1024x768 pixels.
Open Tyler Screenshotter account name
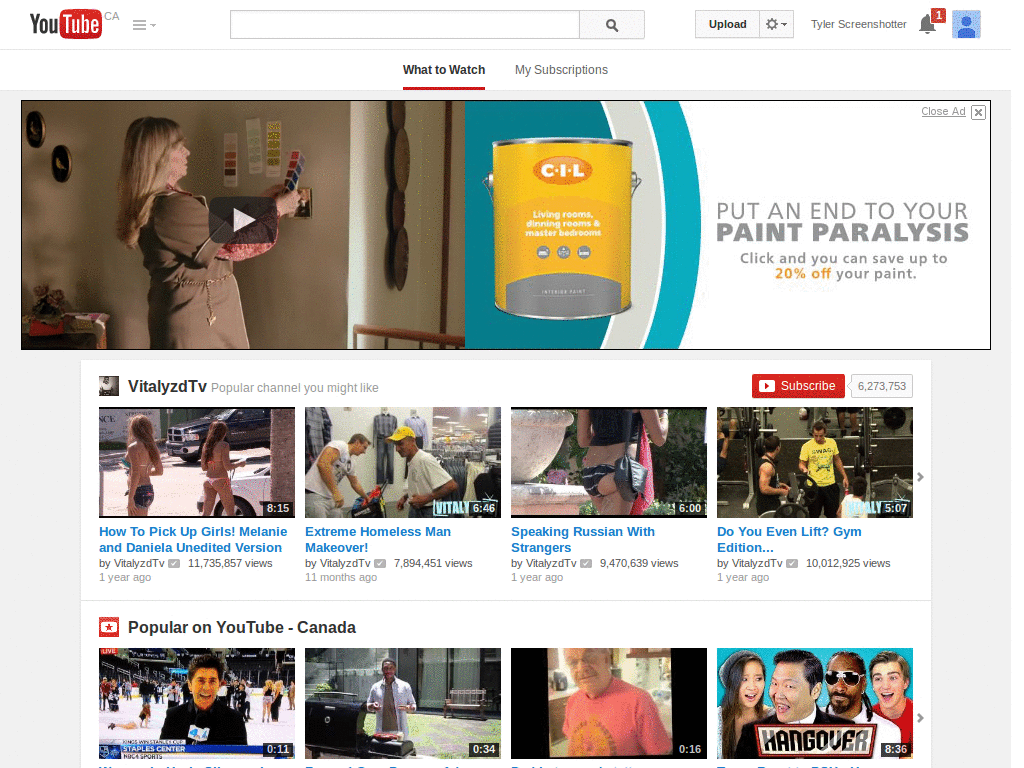click(858, 24)
